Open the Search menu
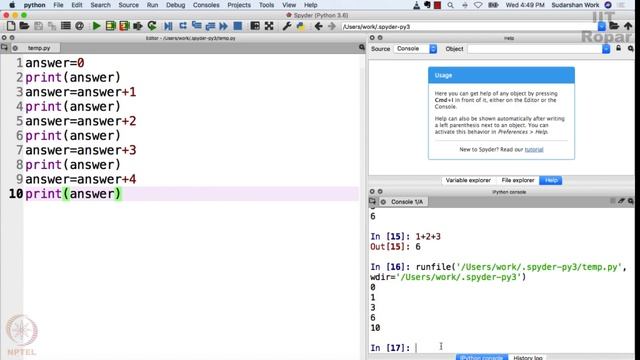 (100, 5)
